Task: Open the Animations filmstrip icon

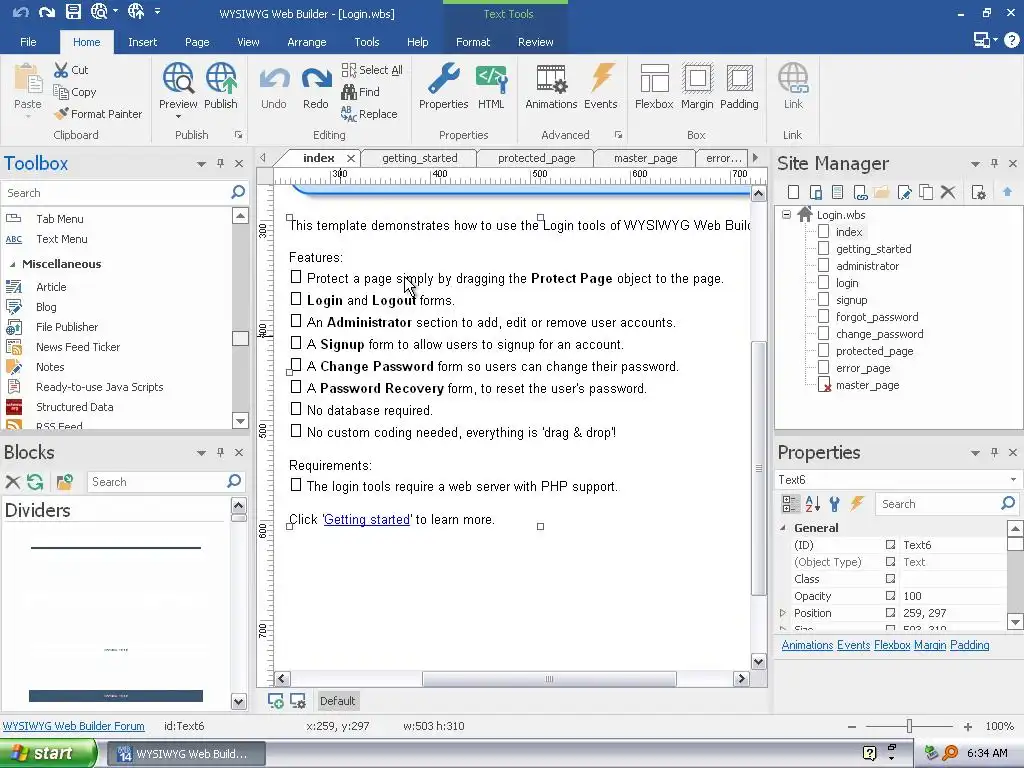Action: 551,80
